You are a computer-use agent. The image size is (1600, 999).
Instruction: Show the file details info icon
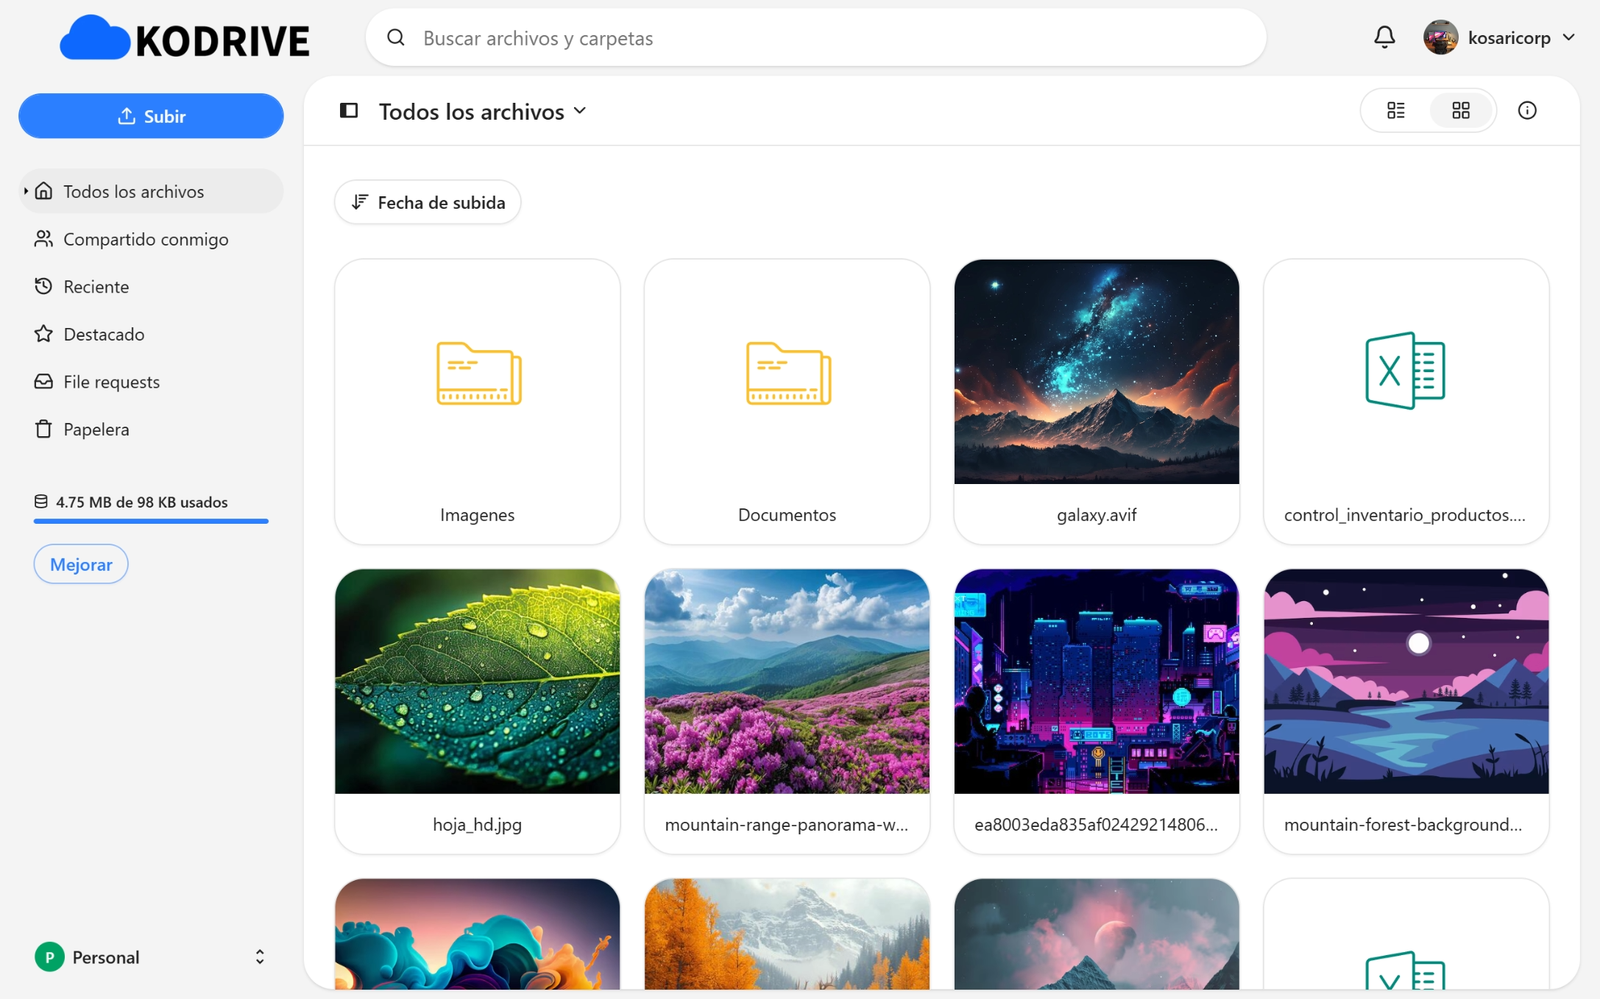click(1527, 110)
